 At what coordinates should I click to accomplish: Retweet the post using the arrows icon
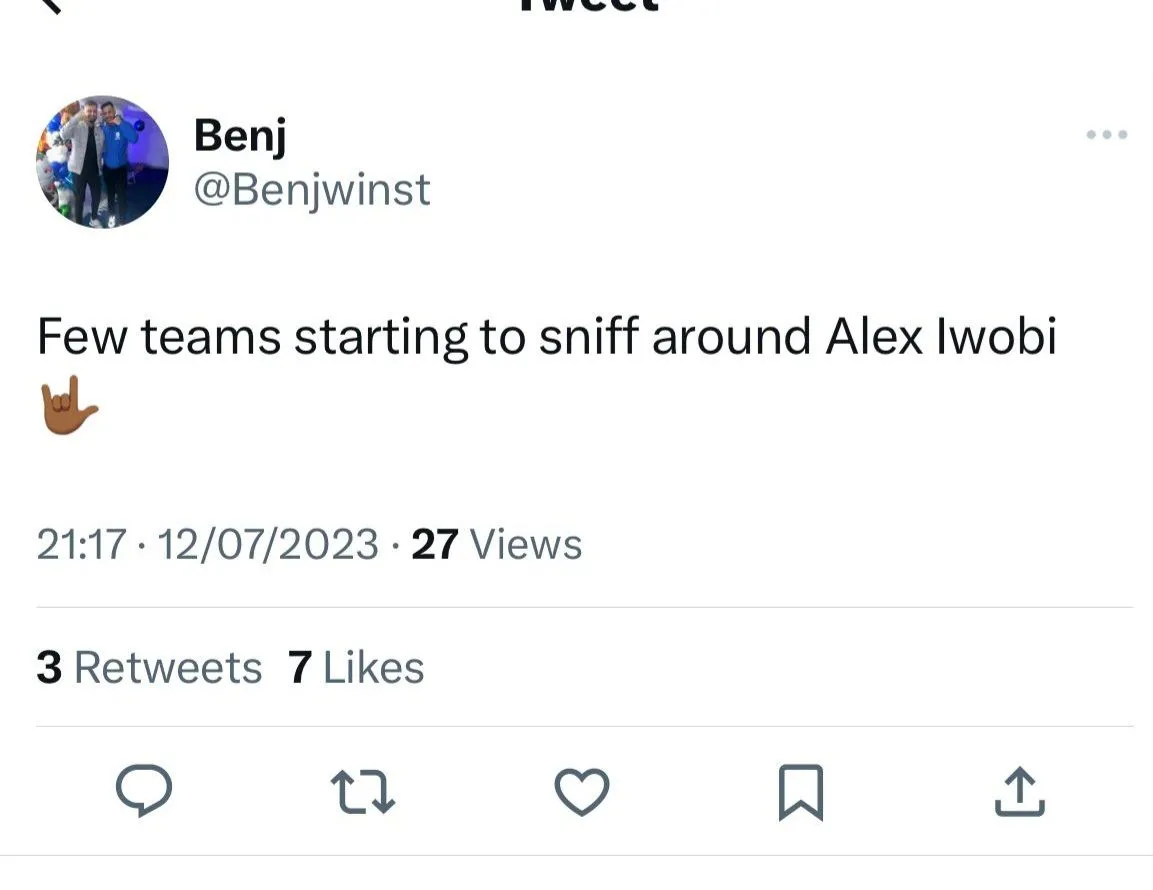pos(363,791)
